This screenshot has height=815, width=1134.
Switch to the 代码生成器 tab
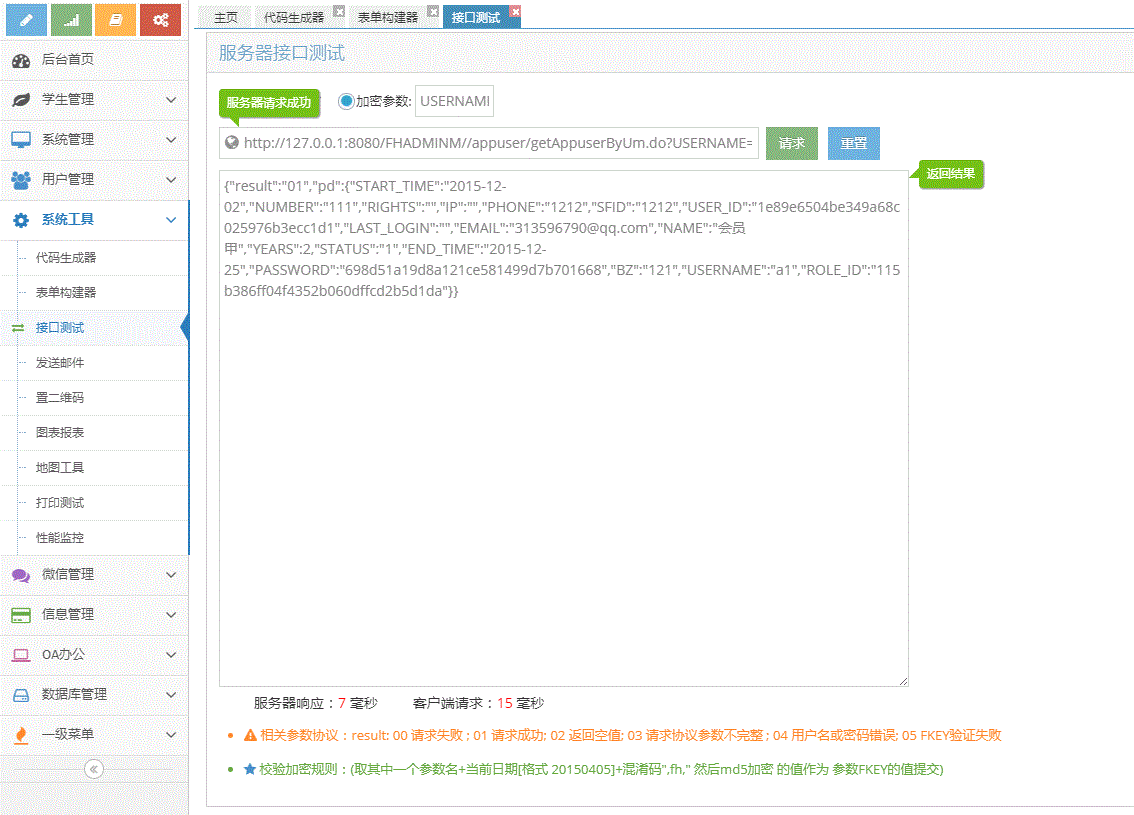tap(293, 17)
